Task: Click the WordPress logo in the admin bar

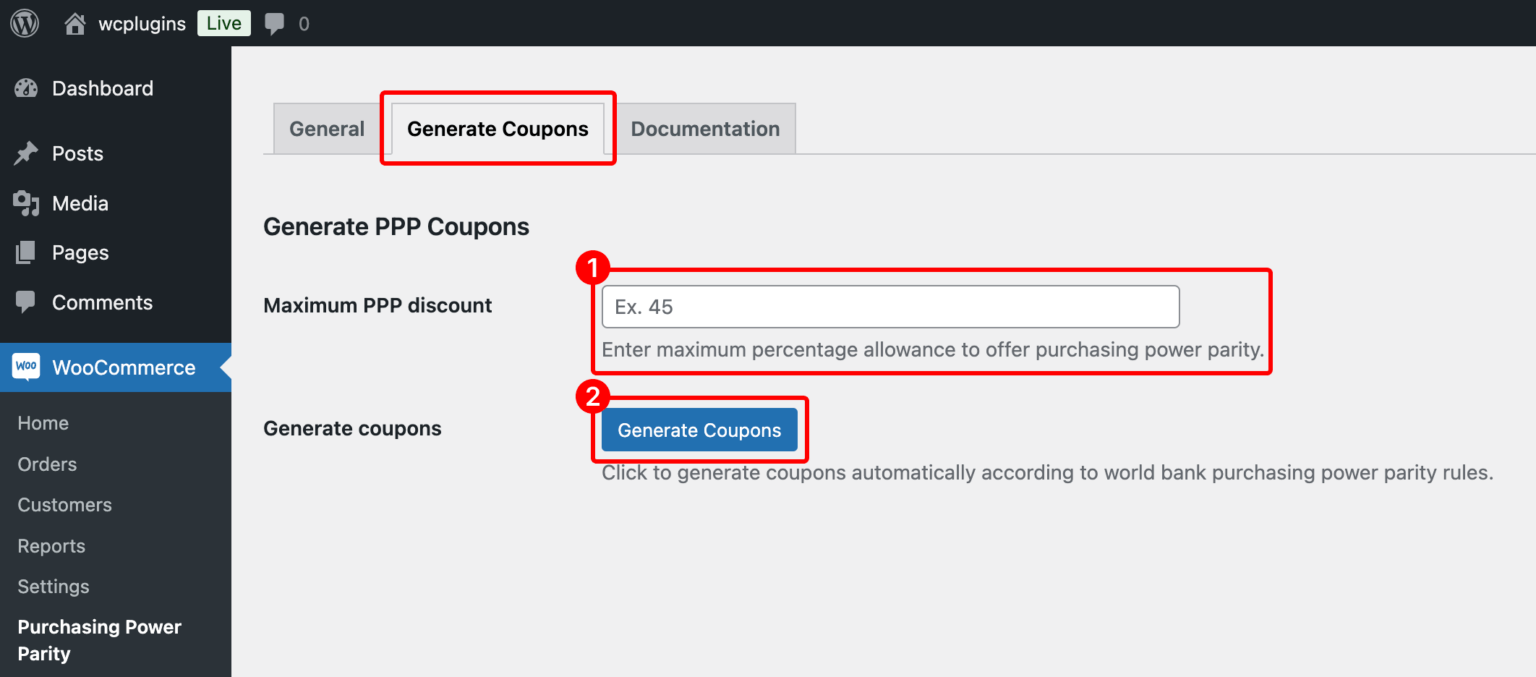Action: click(x=23, y=22)
